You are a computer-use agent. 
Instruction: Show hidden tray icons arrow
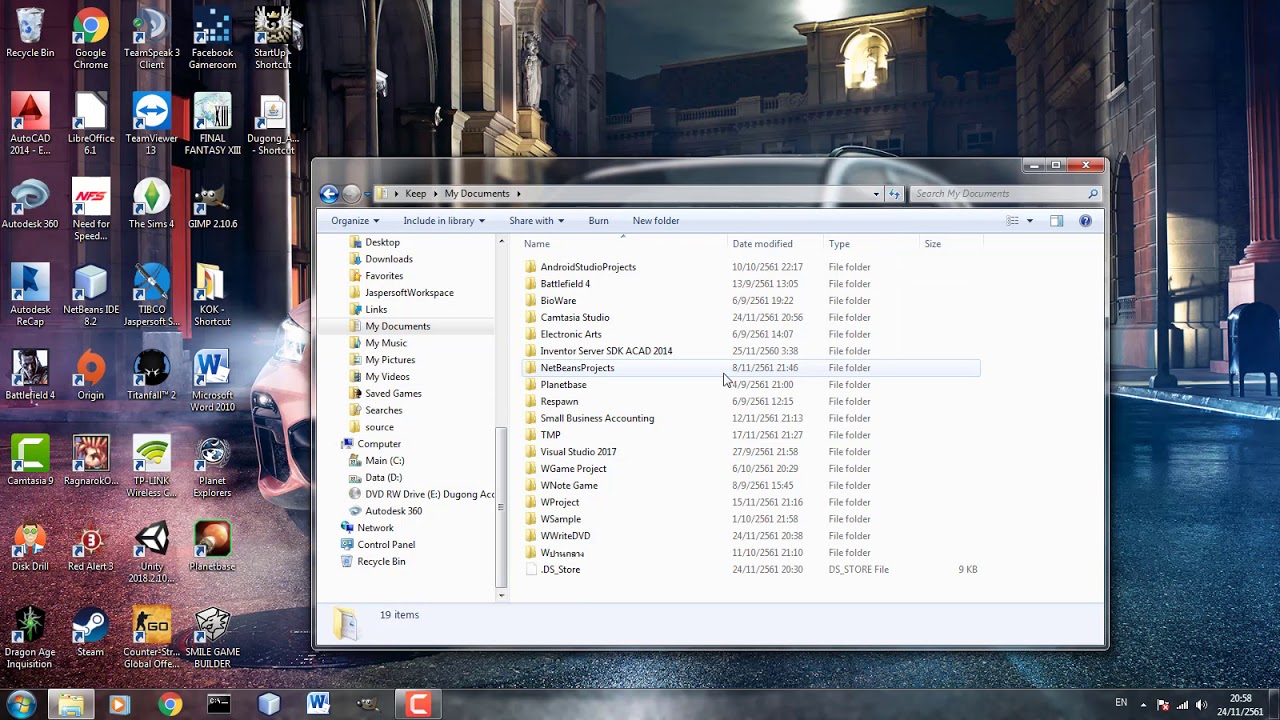click(1143, 704)
